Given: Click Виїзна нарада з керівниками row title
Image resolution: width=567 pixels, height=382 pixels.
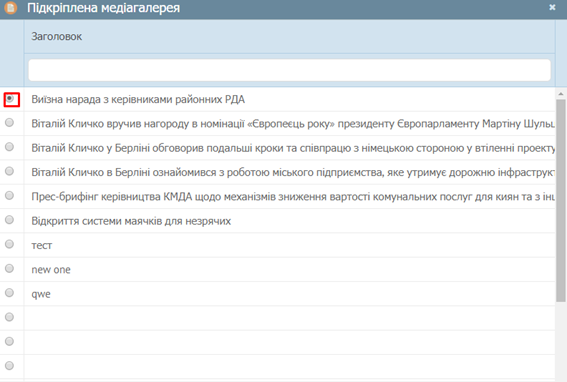Looking at the screenshot, I should point(138,99).
